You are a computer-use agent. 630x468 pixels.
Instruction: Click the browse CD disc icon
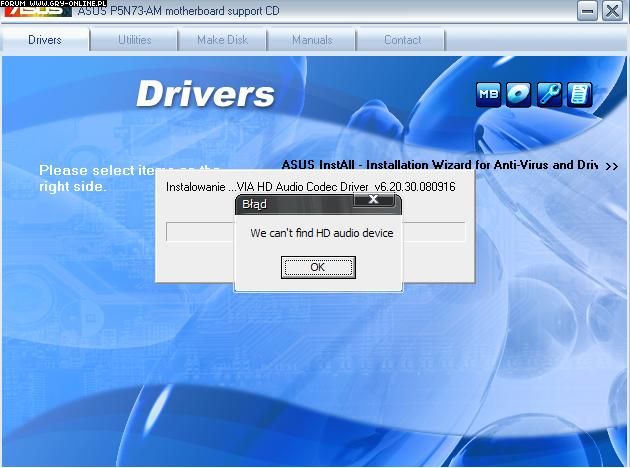(518, 95)
